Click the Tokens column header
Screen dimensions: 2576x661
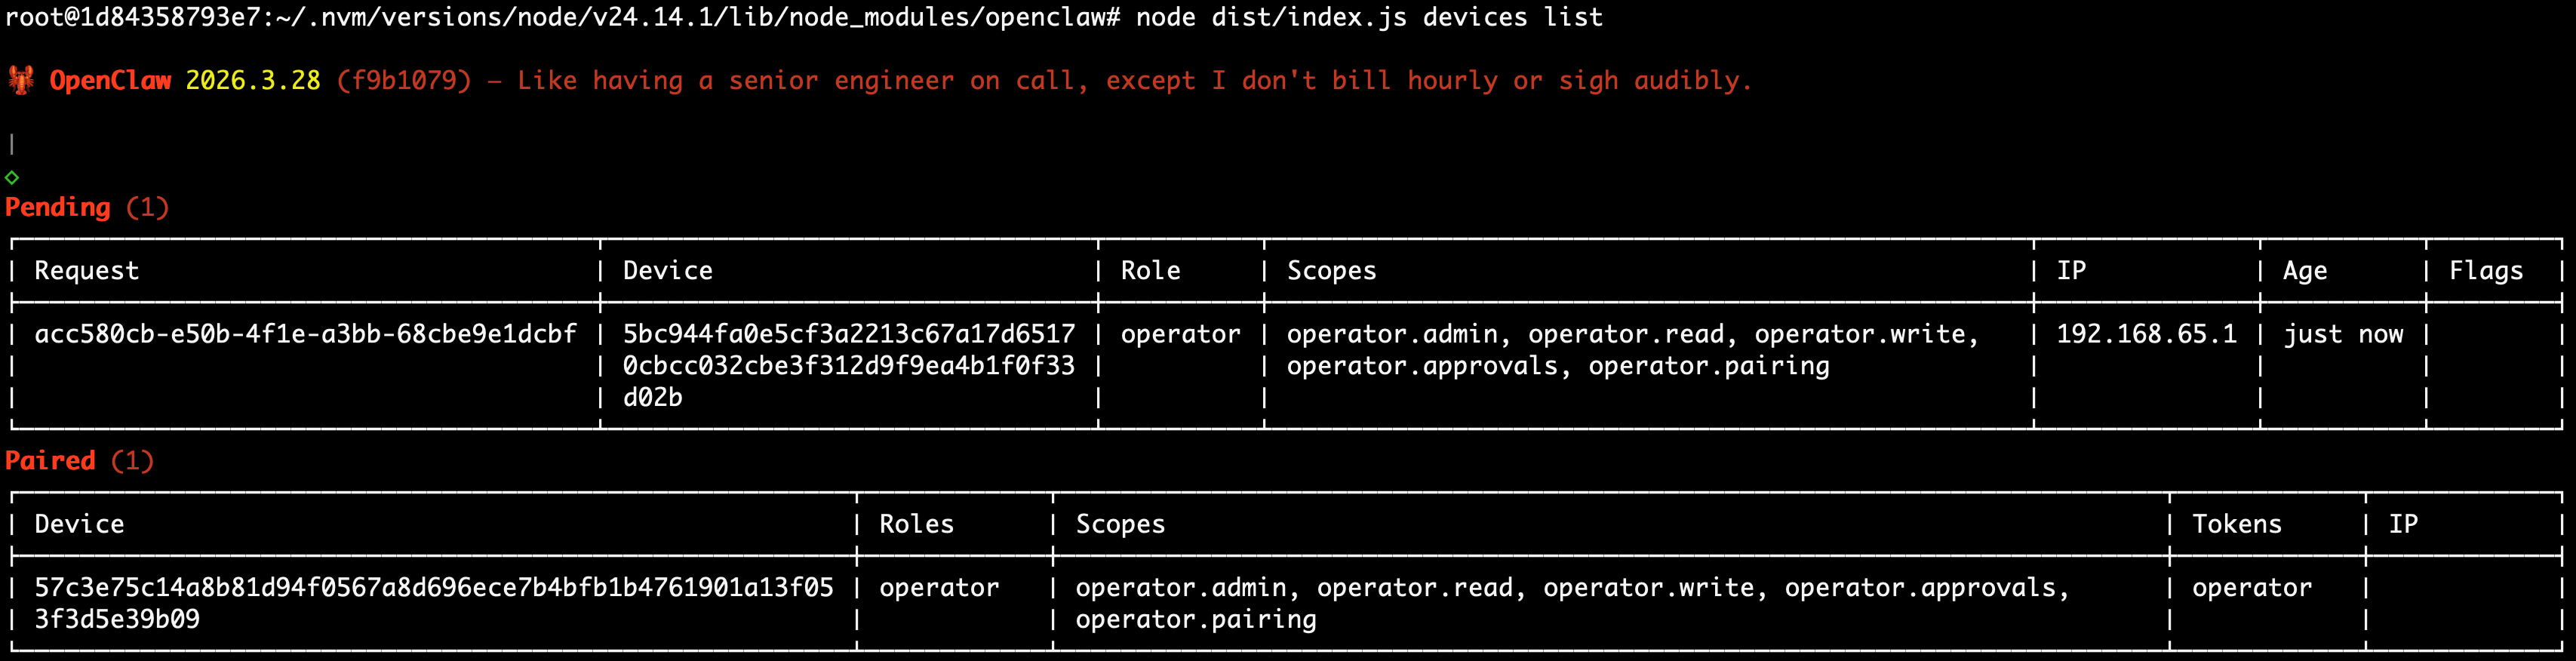tap(2236, 524)
